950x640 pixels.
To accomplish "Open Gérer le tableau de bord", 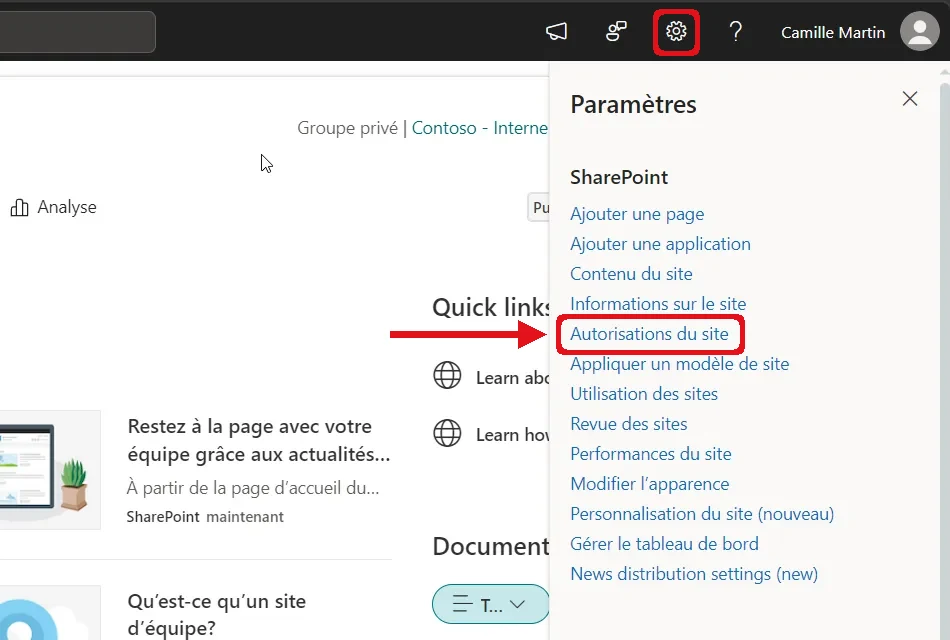I will [x=664, y=544].
